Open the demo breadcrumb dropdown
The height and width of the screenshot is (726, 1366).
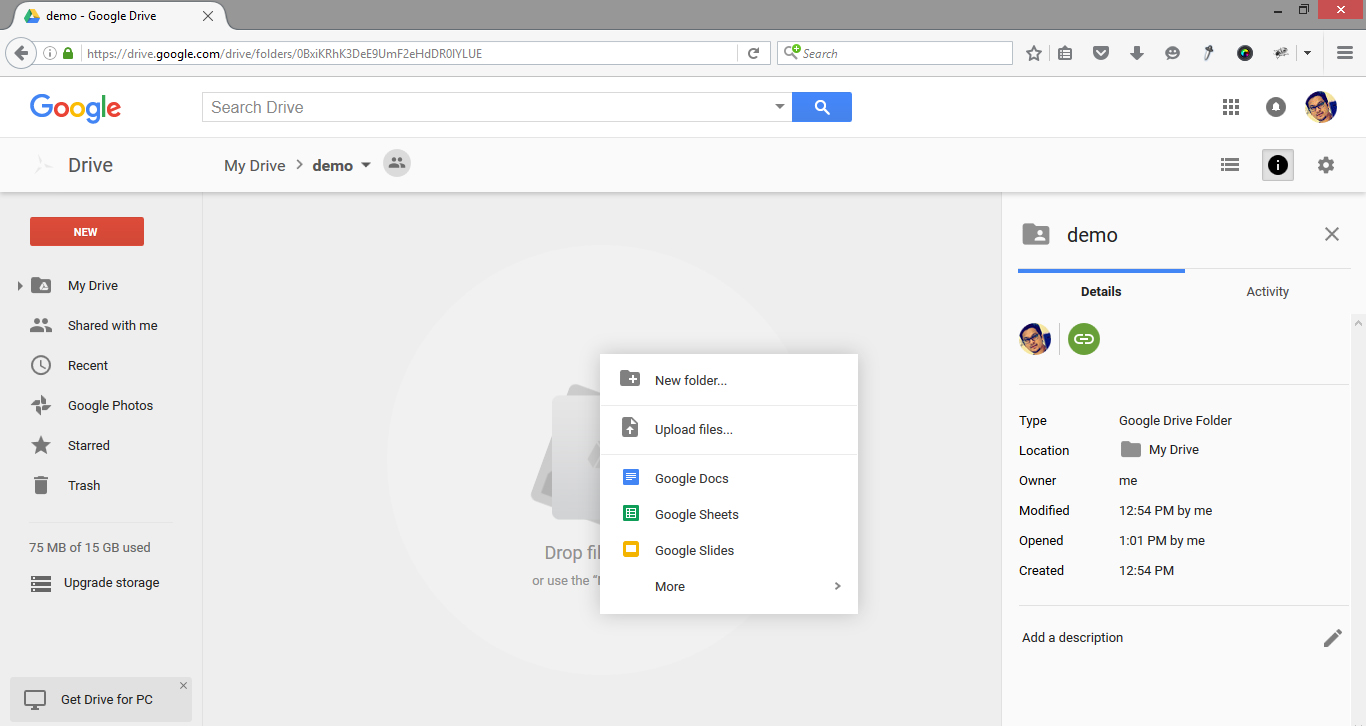366,164
